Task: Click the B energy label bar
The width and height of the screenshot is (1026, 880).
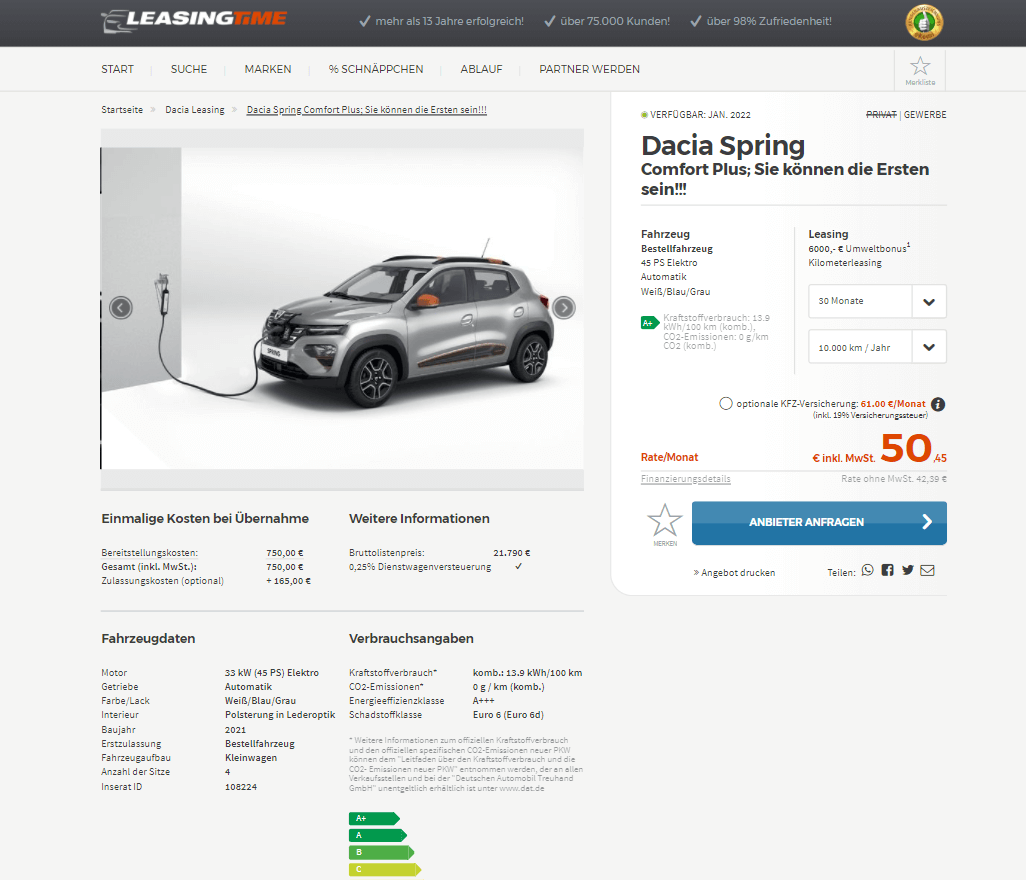Action: click(x=381, y=853)
